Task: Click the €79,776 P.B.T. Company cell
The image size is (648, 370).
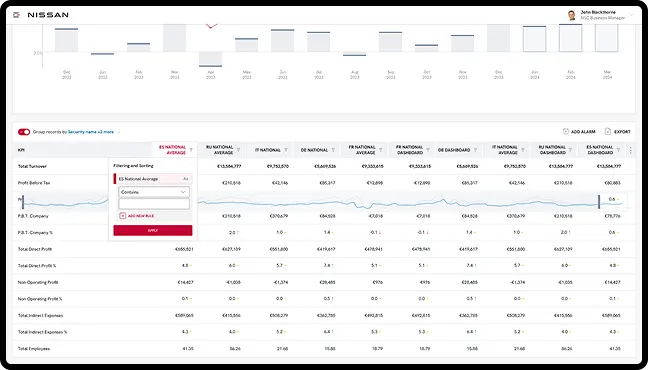Action: click(x=612, y=216)
